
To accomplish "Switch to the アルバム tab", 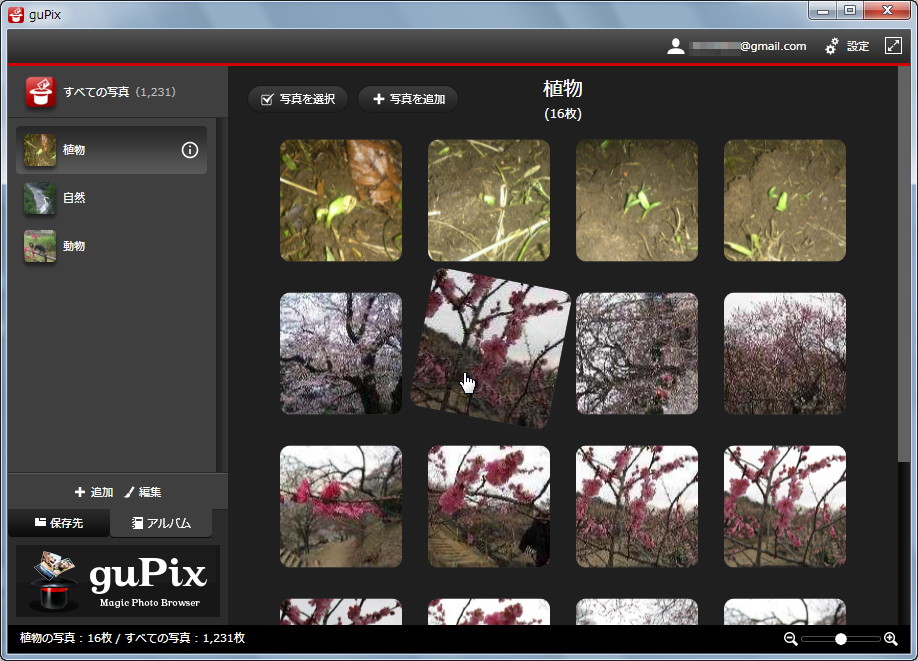I will coord(161,523).
